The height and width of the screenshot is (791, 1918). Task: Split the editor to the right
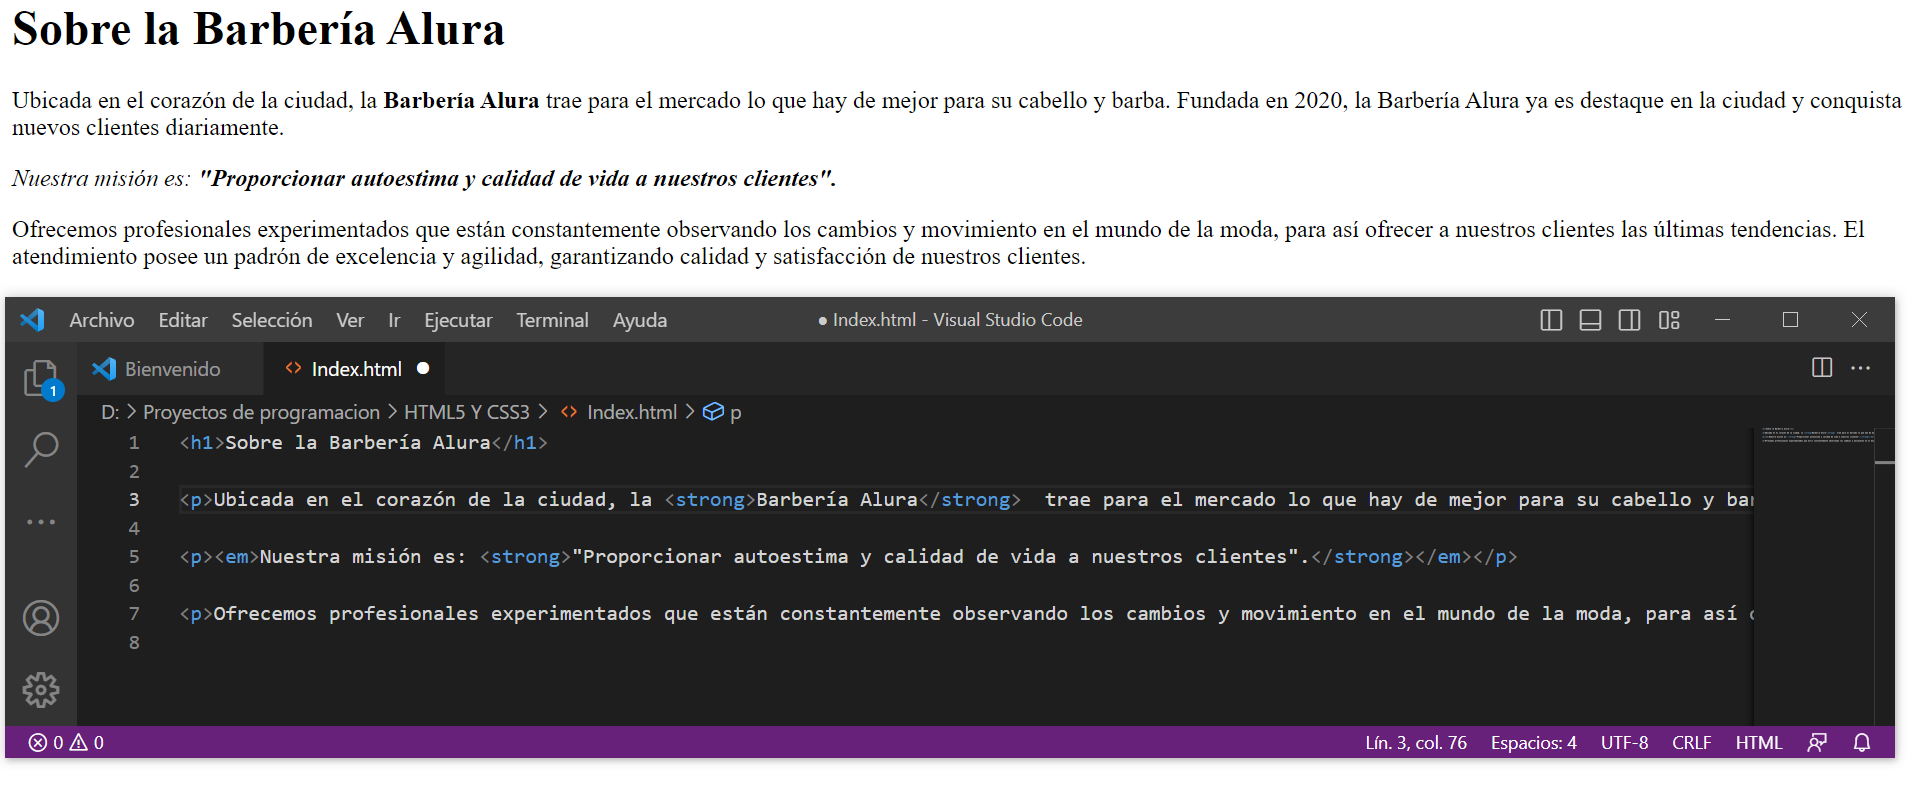tap(1822, 368)
